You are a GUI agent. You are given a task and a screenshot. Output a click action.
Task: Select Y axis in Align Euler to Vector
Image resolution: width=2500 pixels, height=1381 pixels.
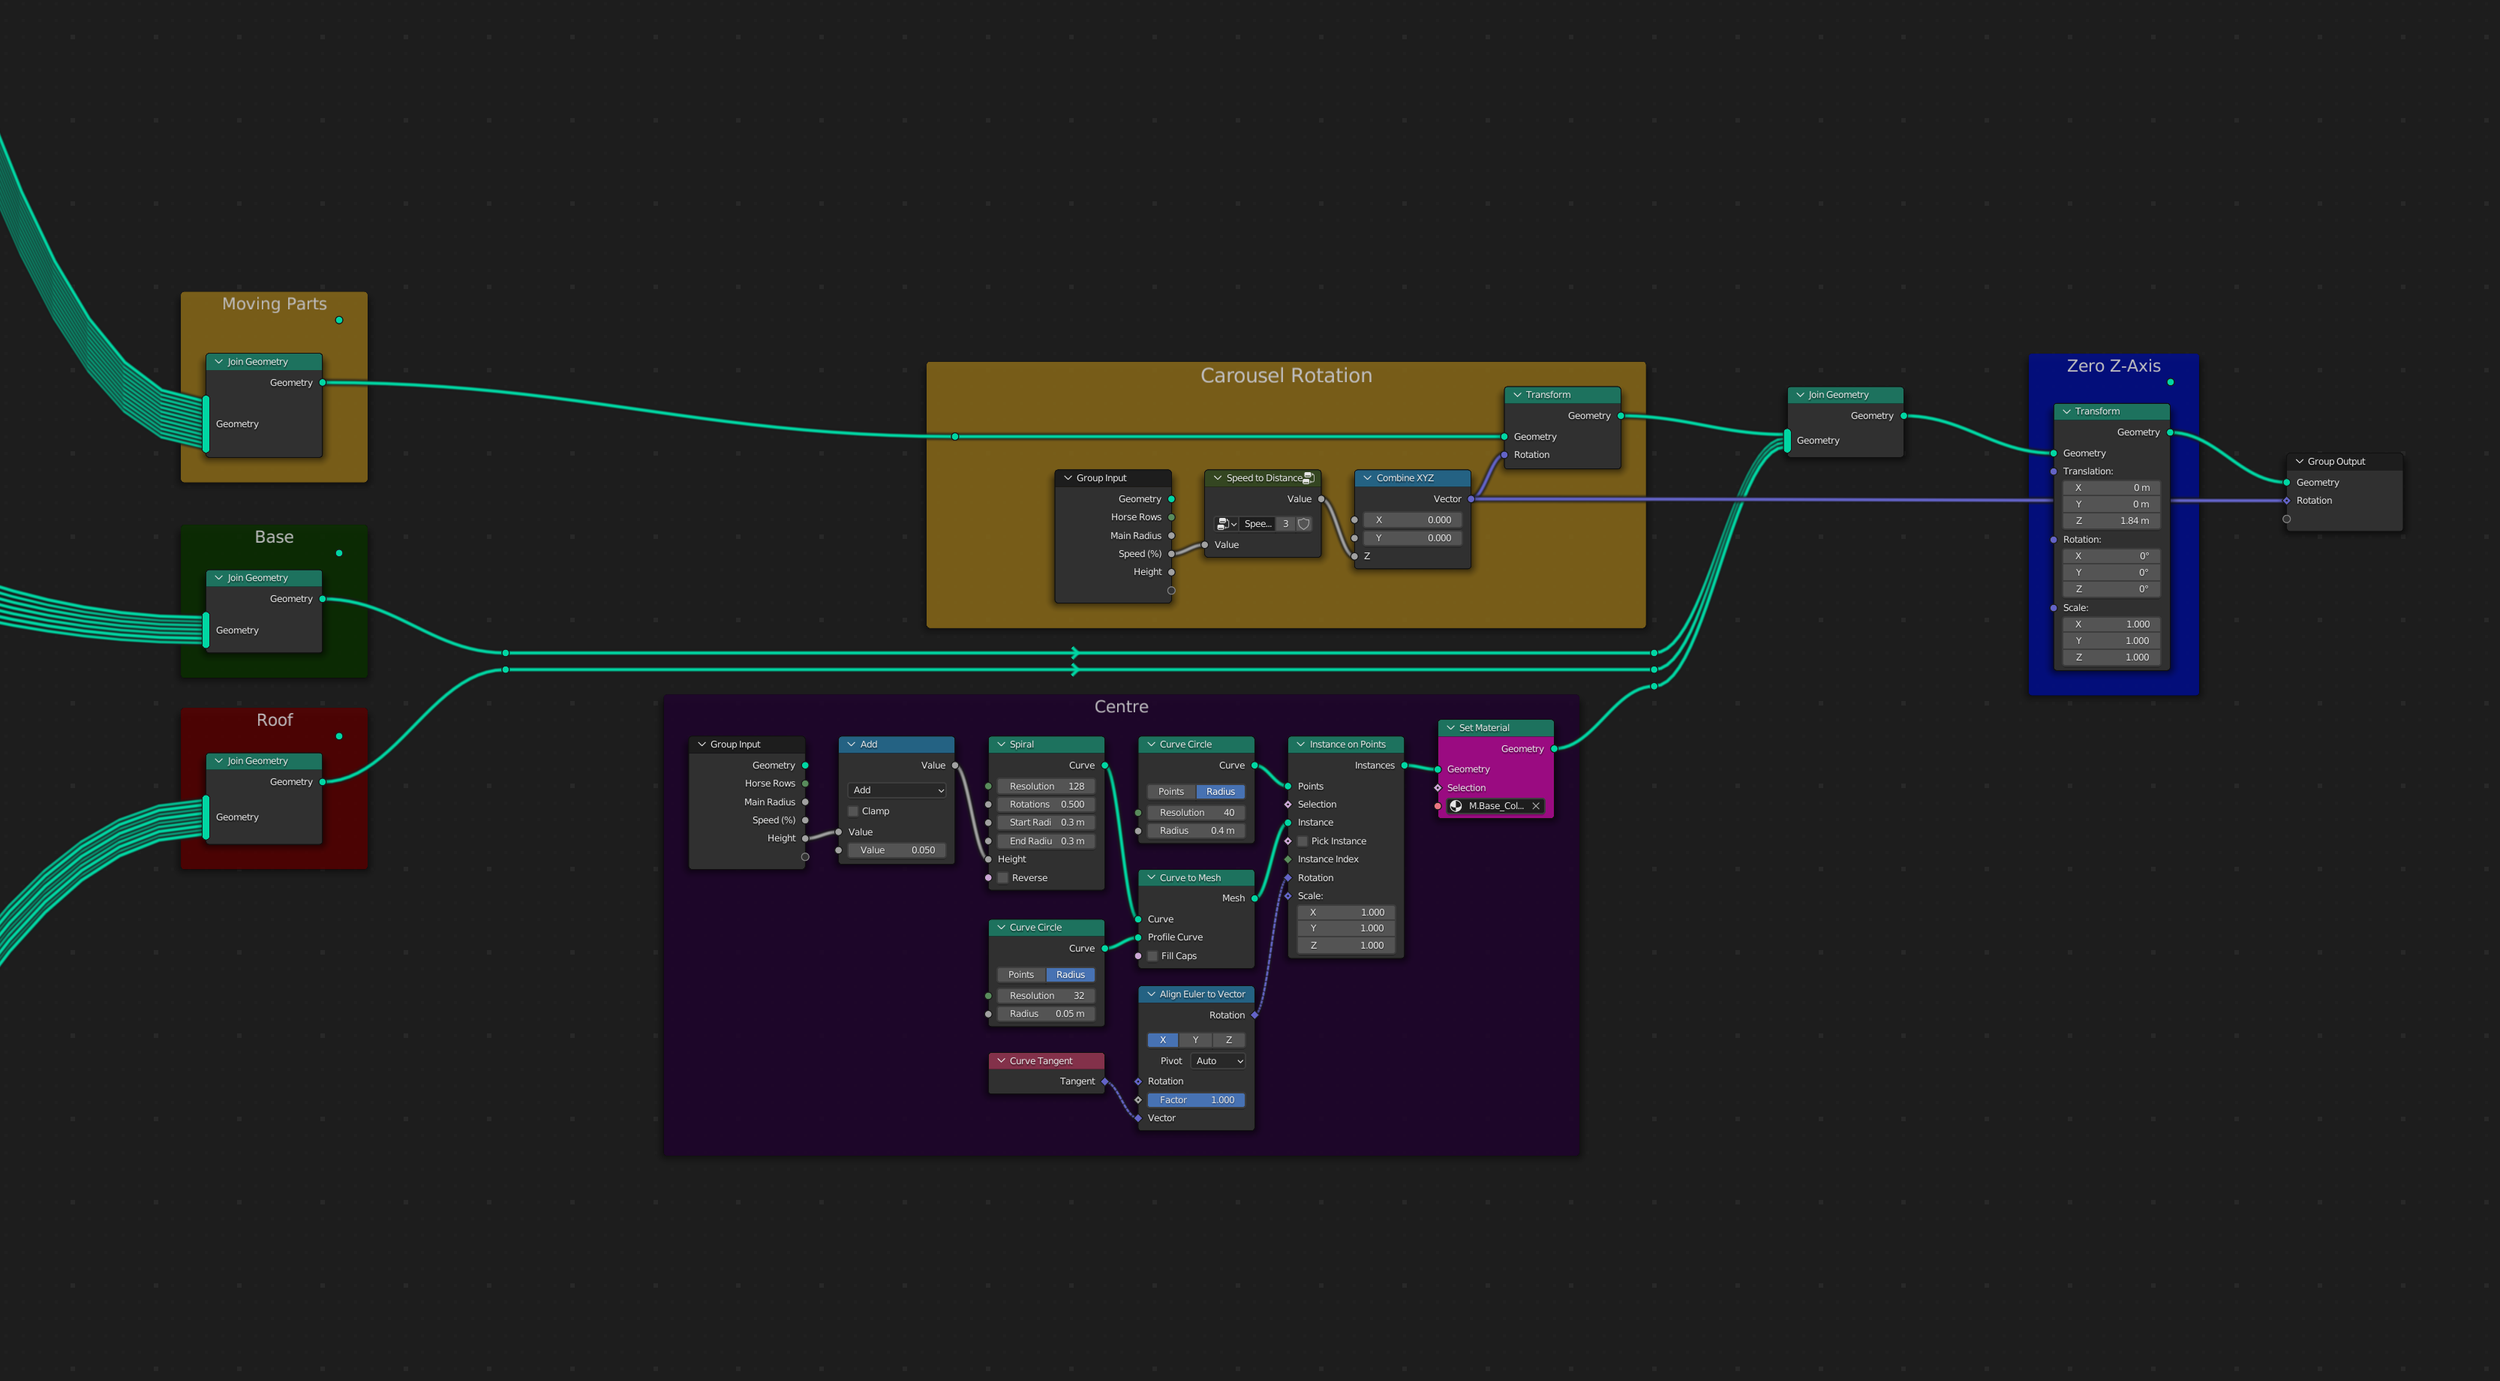pyautogui.click(x=1196, y=1040)
